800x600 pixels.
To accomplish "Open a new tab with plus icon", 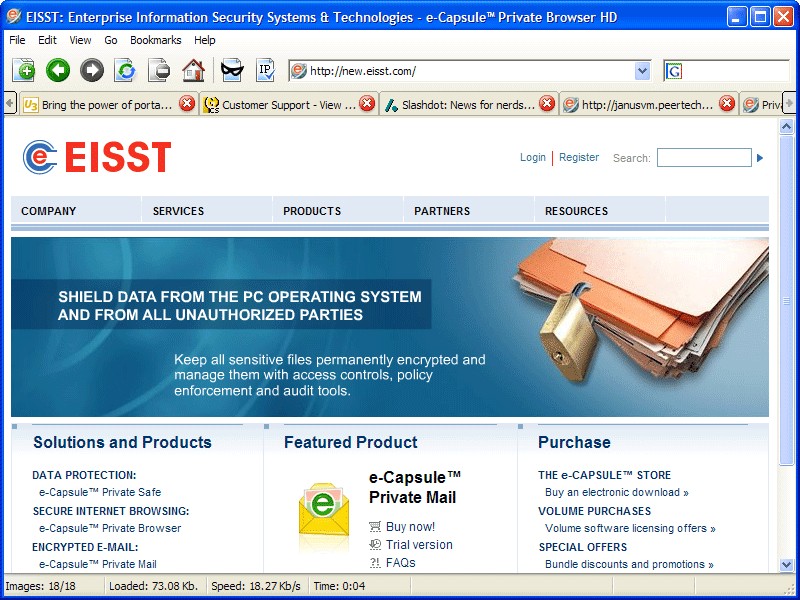I will 23,70.
